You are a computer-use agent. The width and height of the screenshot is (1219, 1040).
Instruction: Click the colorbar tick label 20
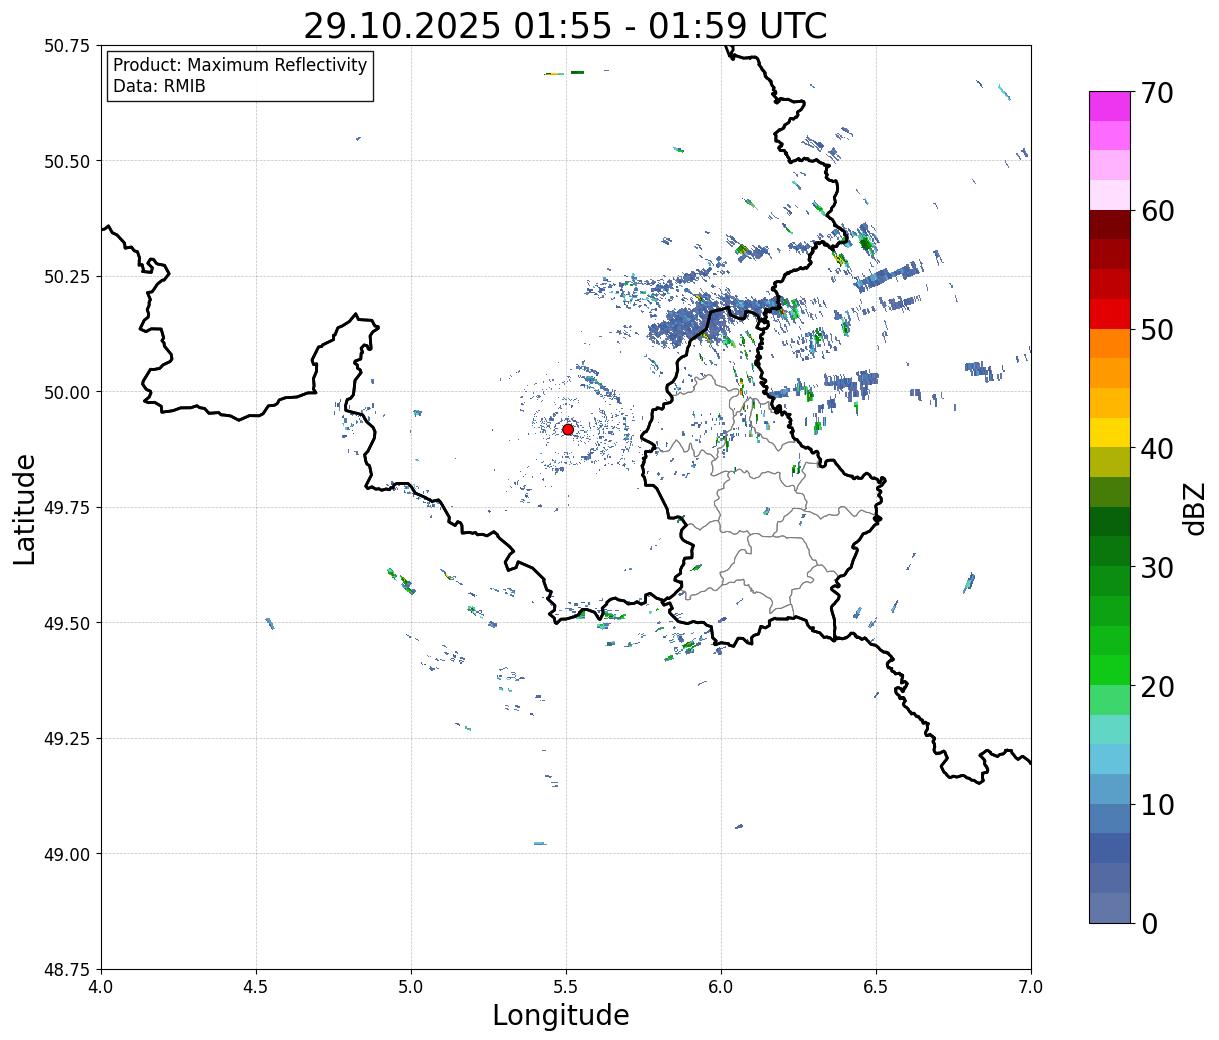pyautogui.click(x=1156, y=686)
